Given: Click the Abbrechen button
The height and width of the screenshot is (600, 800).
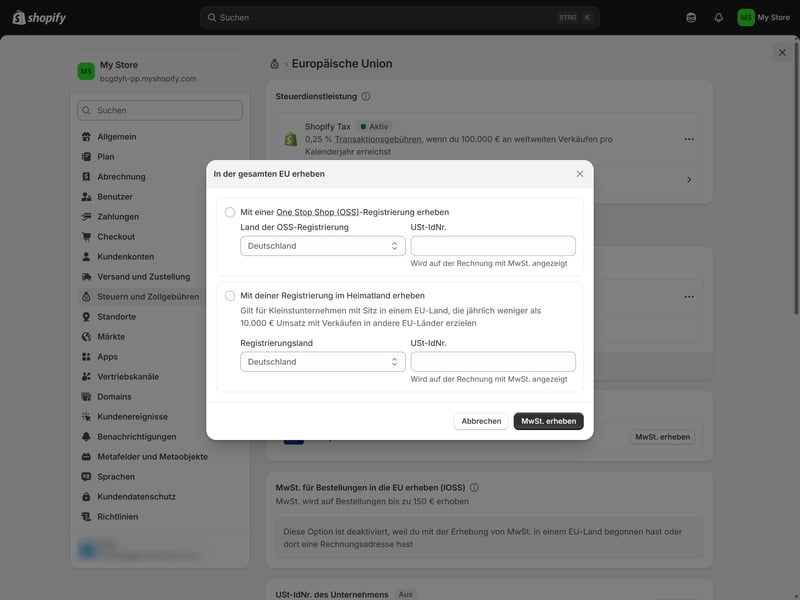Looking at the screenshot, I should [x=481, y=421].
